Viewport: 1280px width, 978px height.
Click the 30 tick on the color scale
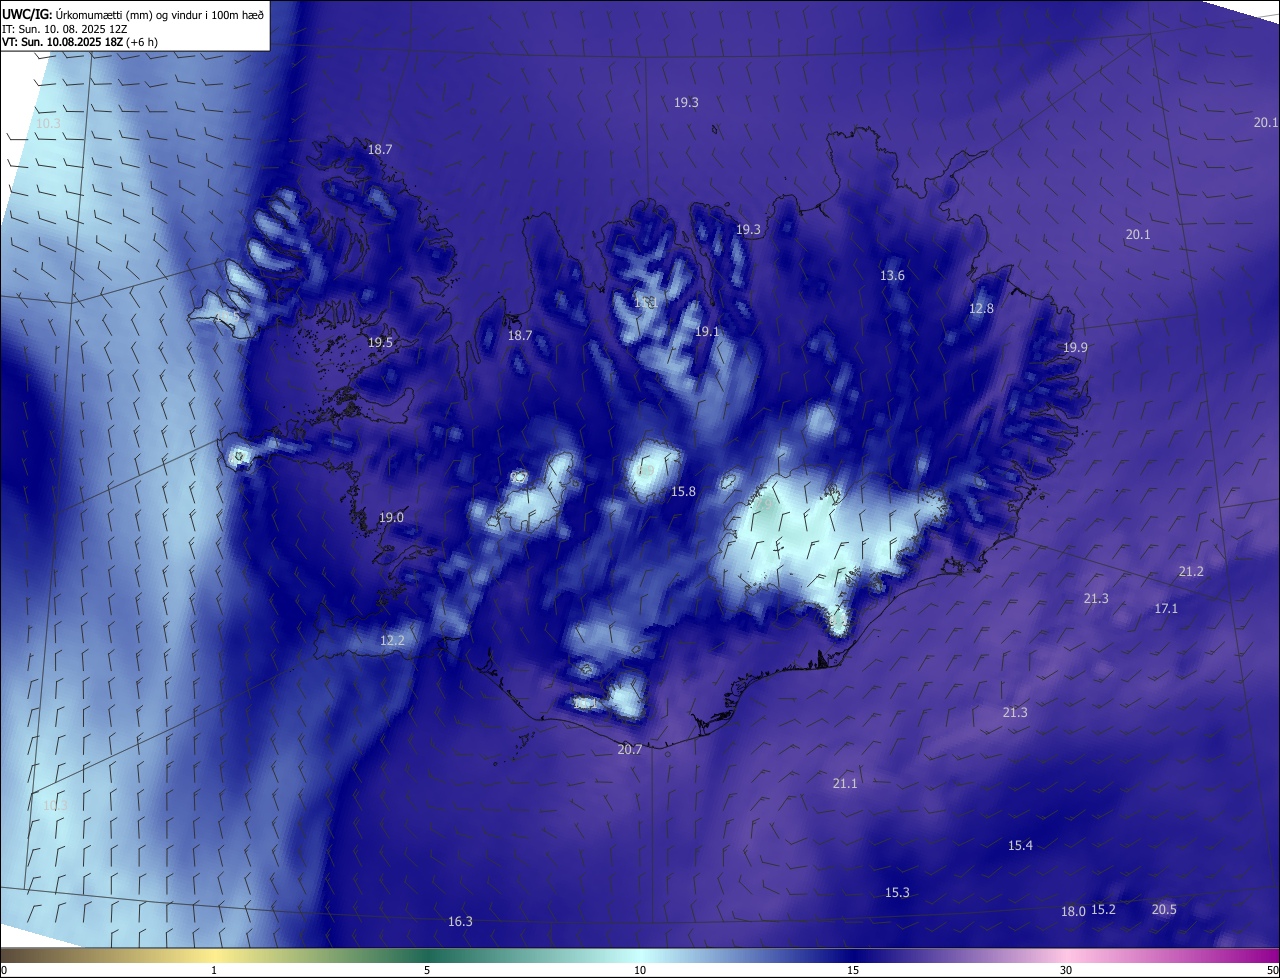(x=1066, y=971)
